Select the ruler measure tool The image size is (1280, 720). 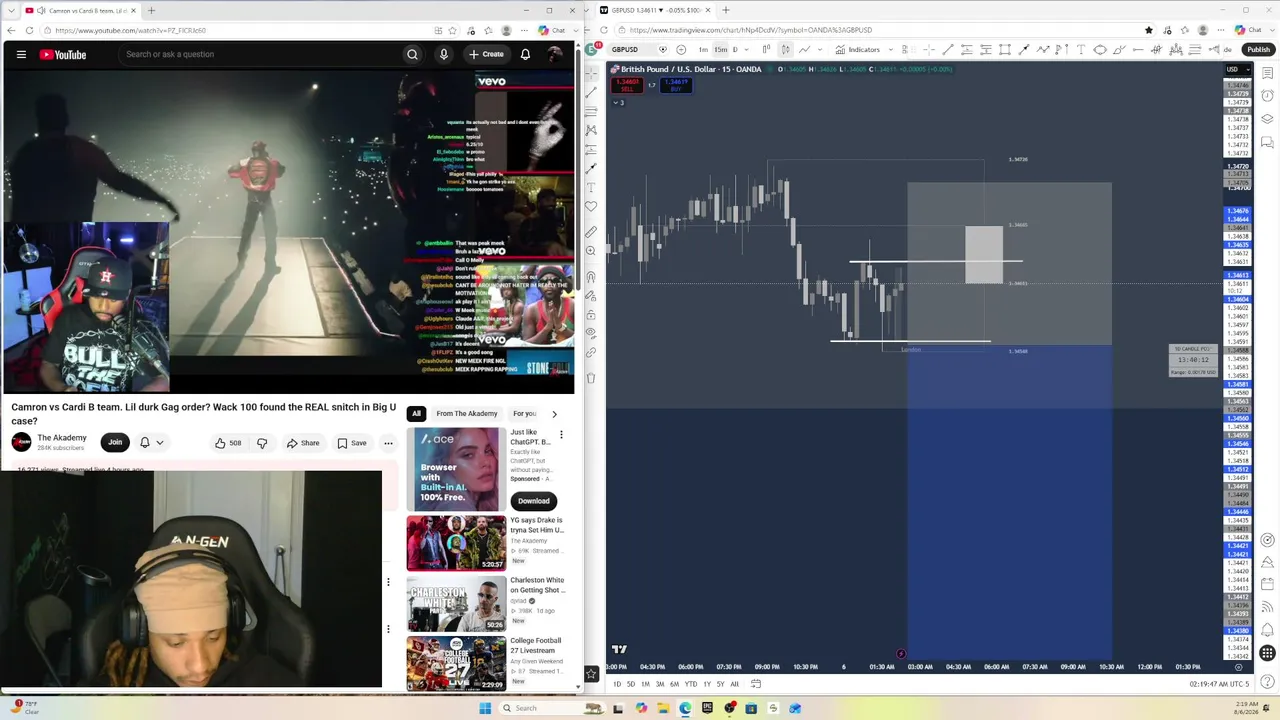591,231
